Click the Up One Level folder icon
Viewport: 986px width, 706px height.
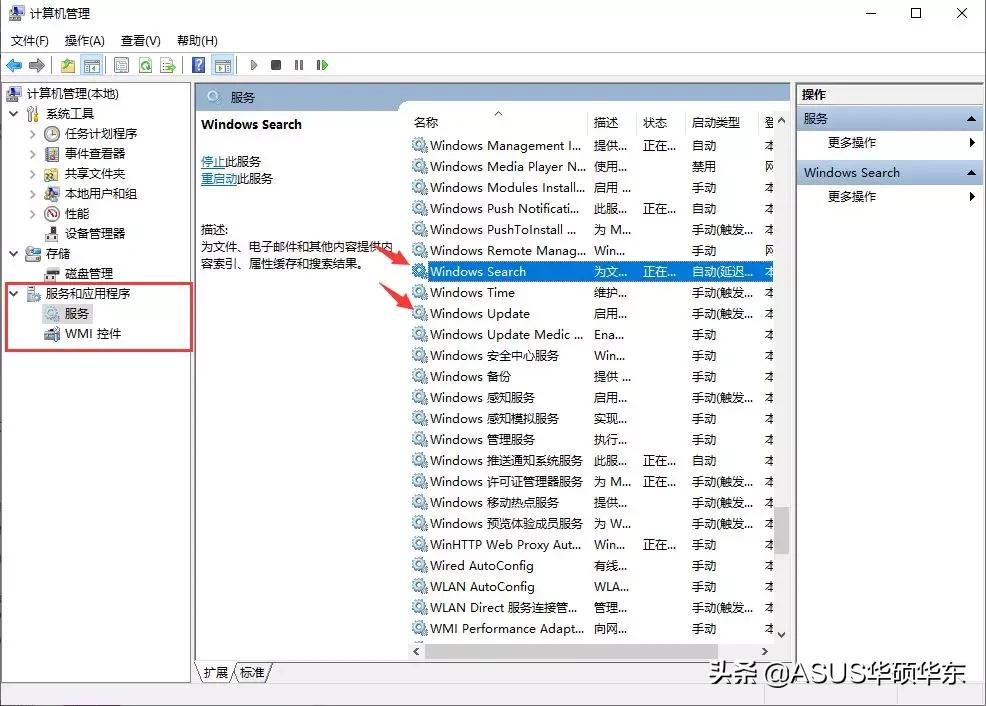[68, 66]
